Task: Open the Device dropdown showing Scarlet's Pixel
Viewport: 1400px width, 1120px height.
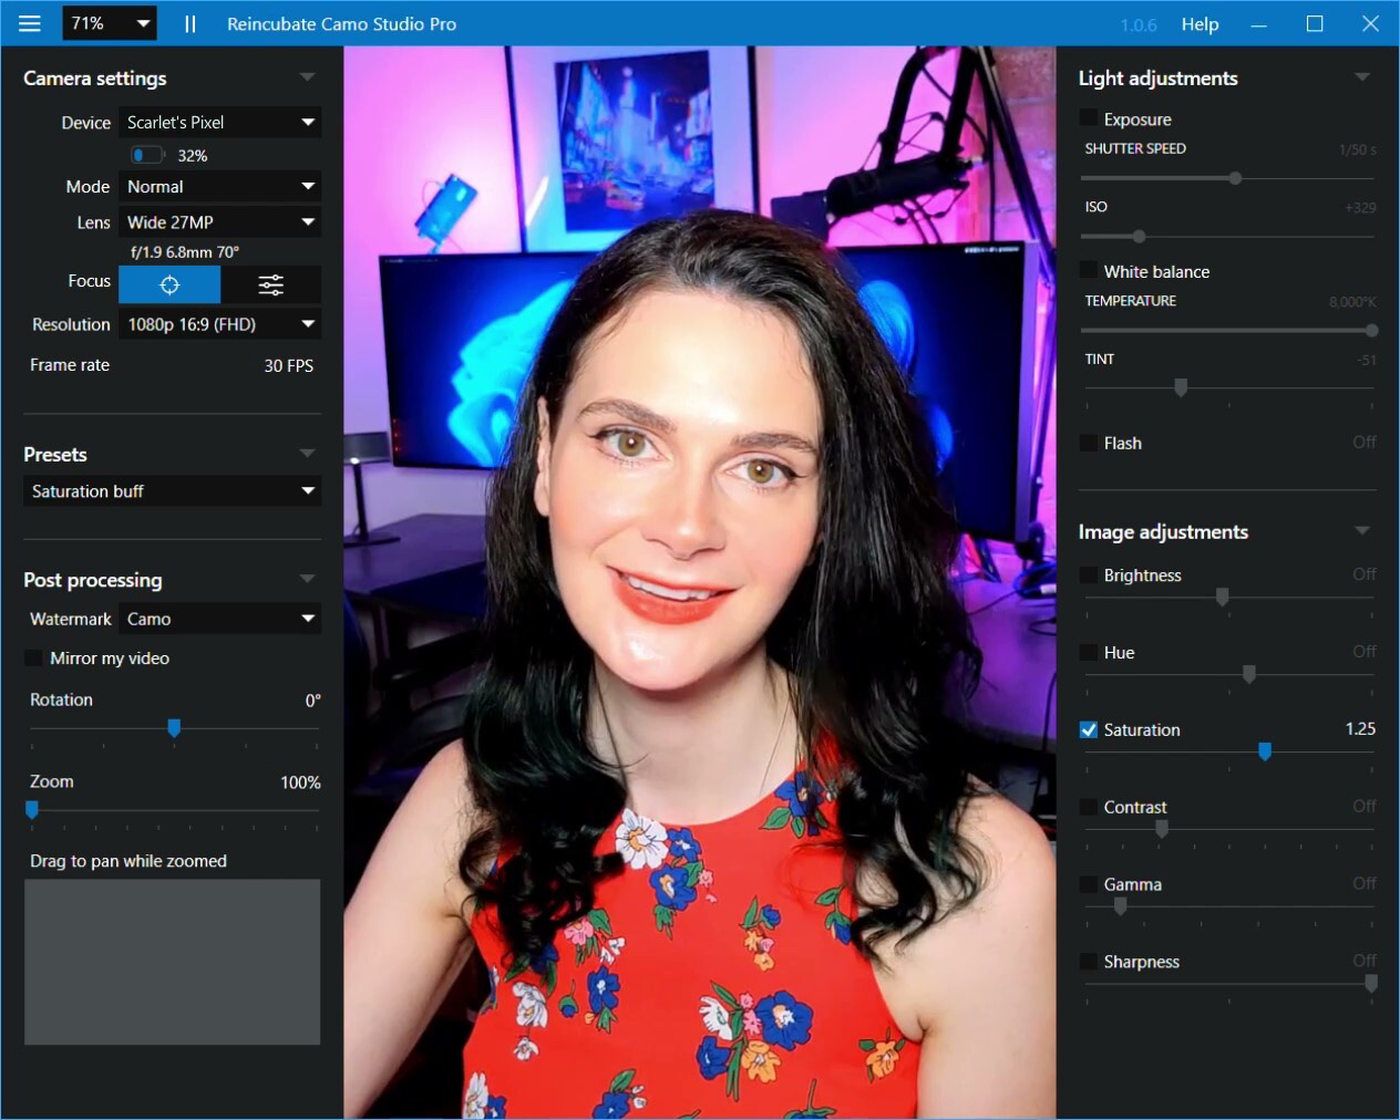Action: [x=220, y=122]
